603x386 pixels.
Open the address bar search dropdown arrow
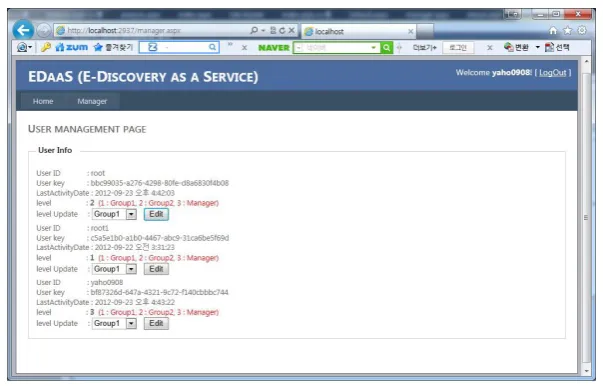(263, 30)
